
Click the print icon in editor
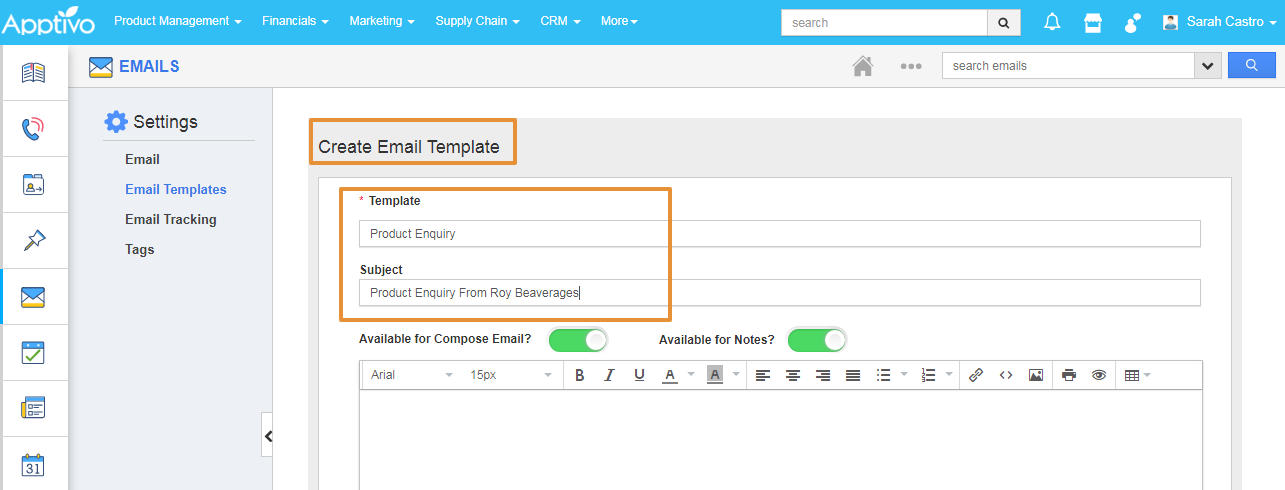pyautogui.click(x=1069, y=375)
